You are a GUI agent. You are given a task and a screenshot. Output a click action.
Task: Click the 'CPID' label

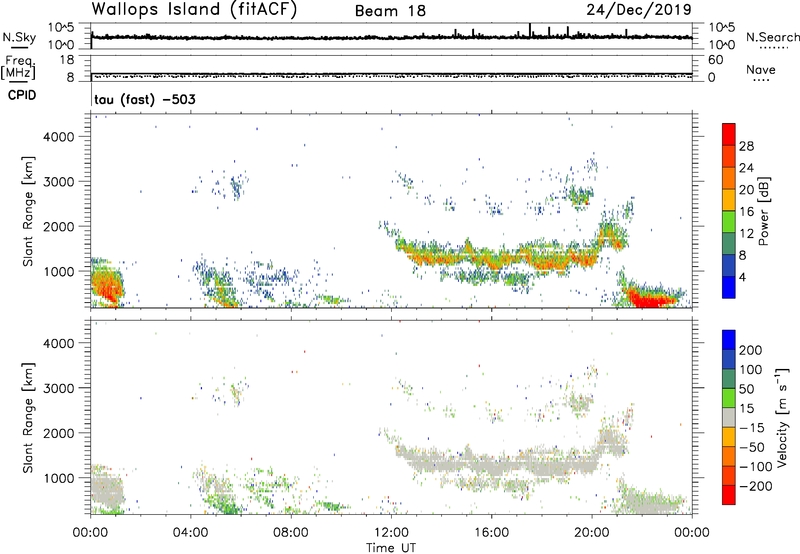click(22, 95)
